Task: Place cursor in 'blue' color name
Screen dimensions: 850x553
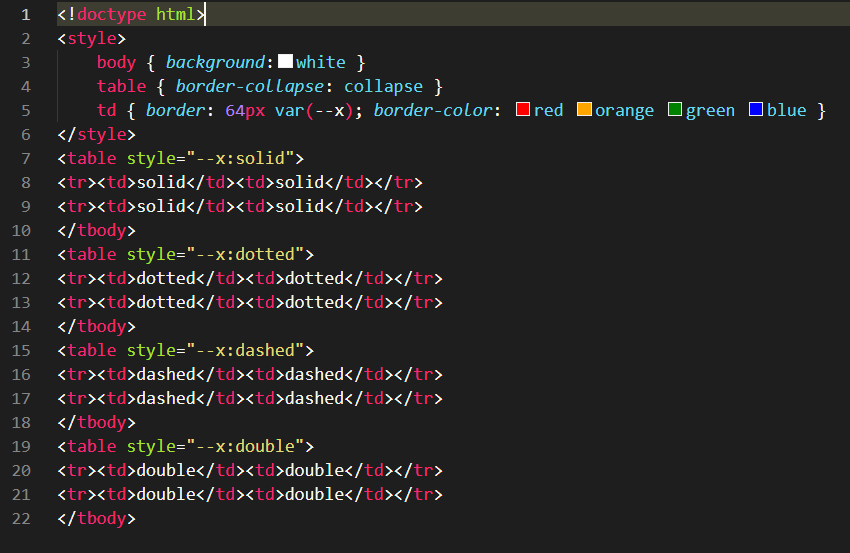Action: click(x=787, y=110)
